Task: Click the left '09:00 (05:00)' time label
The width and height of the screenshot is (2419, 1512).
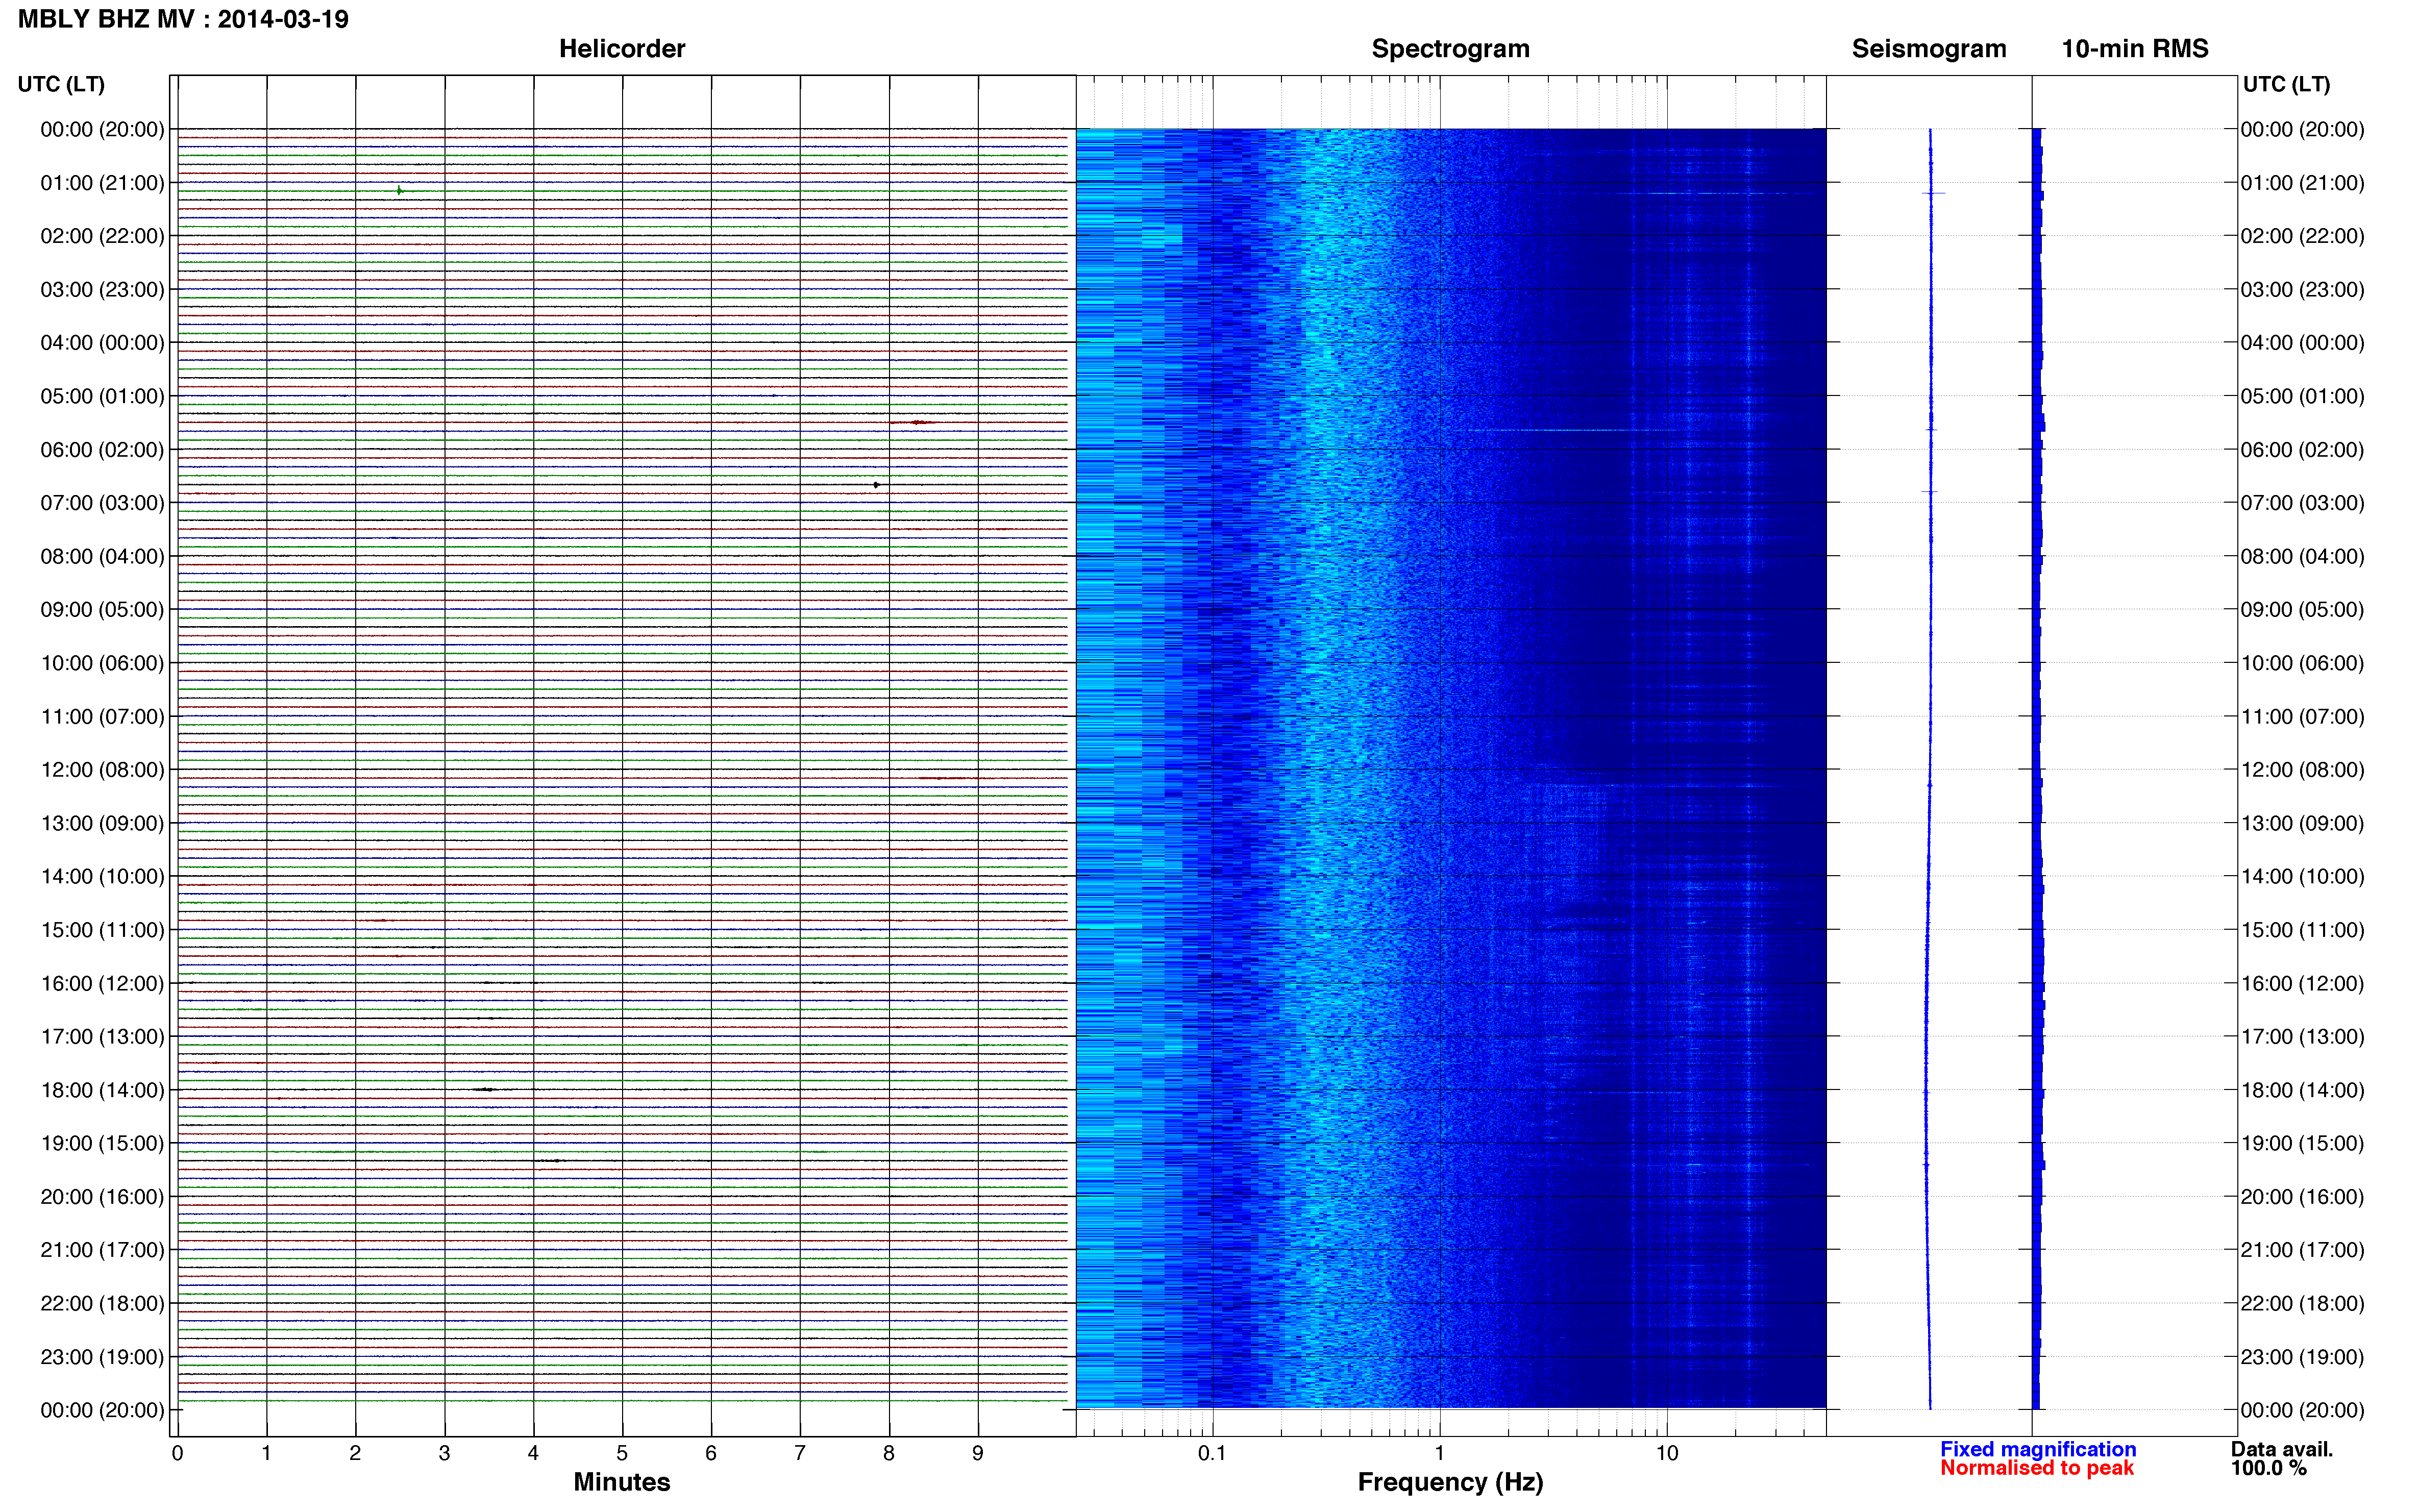Action: click(x=102, y=610)
